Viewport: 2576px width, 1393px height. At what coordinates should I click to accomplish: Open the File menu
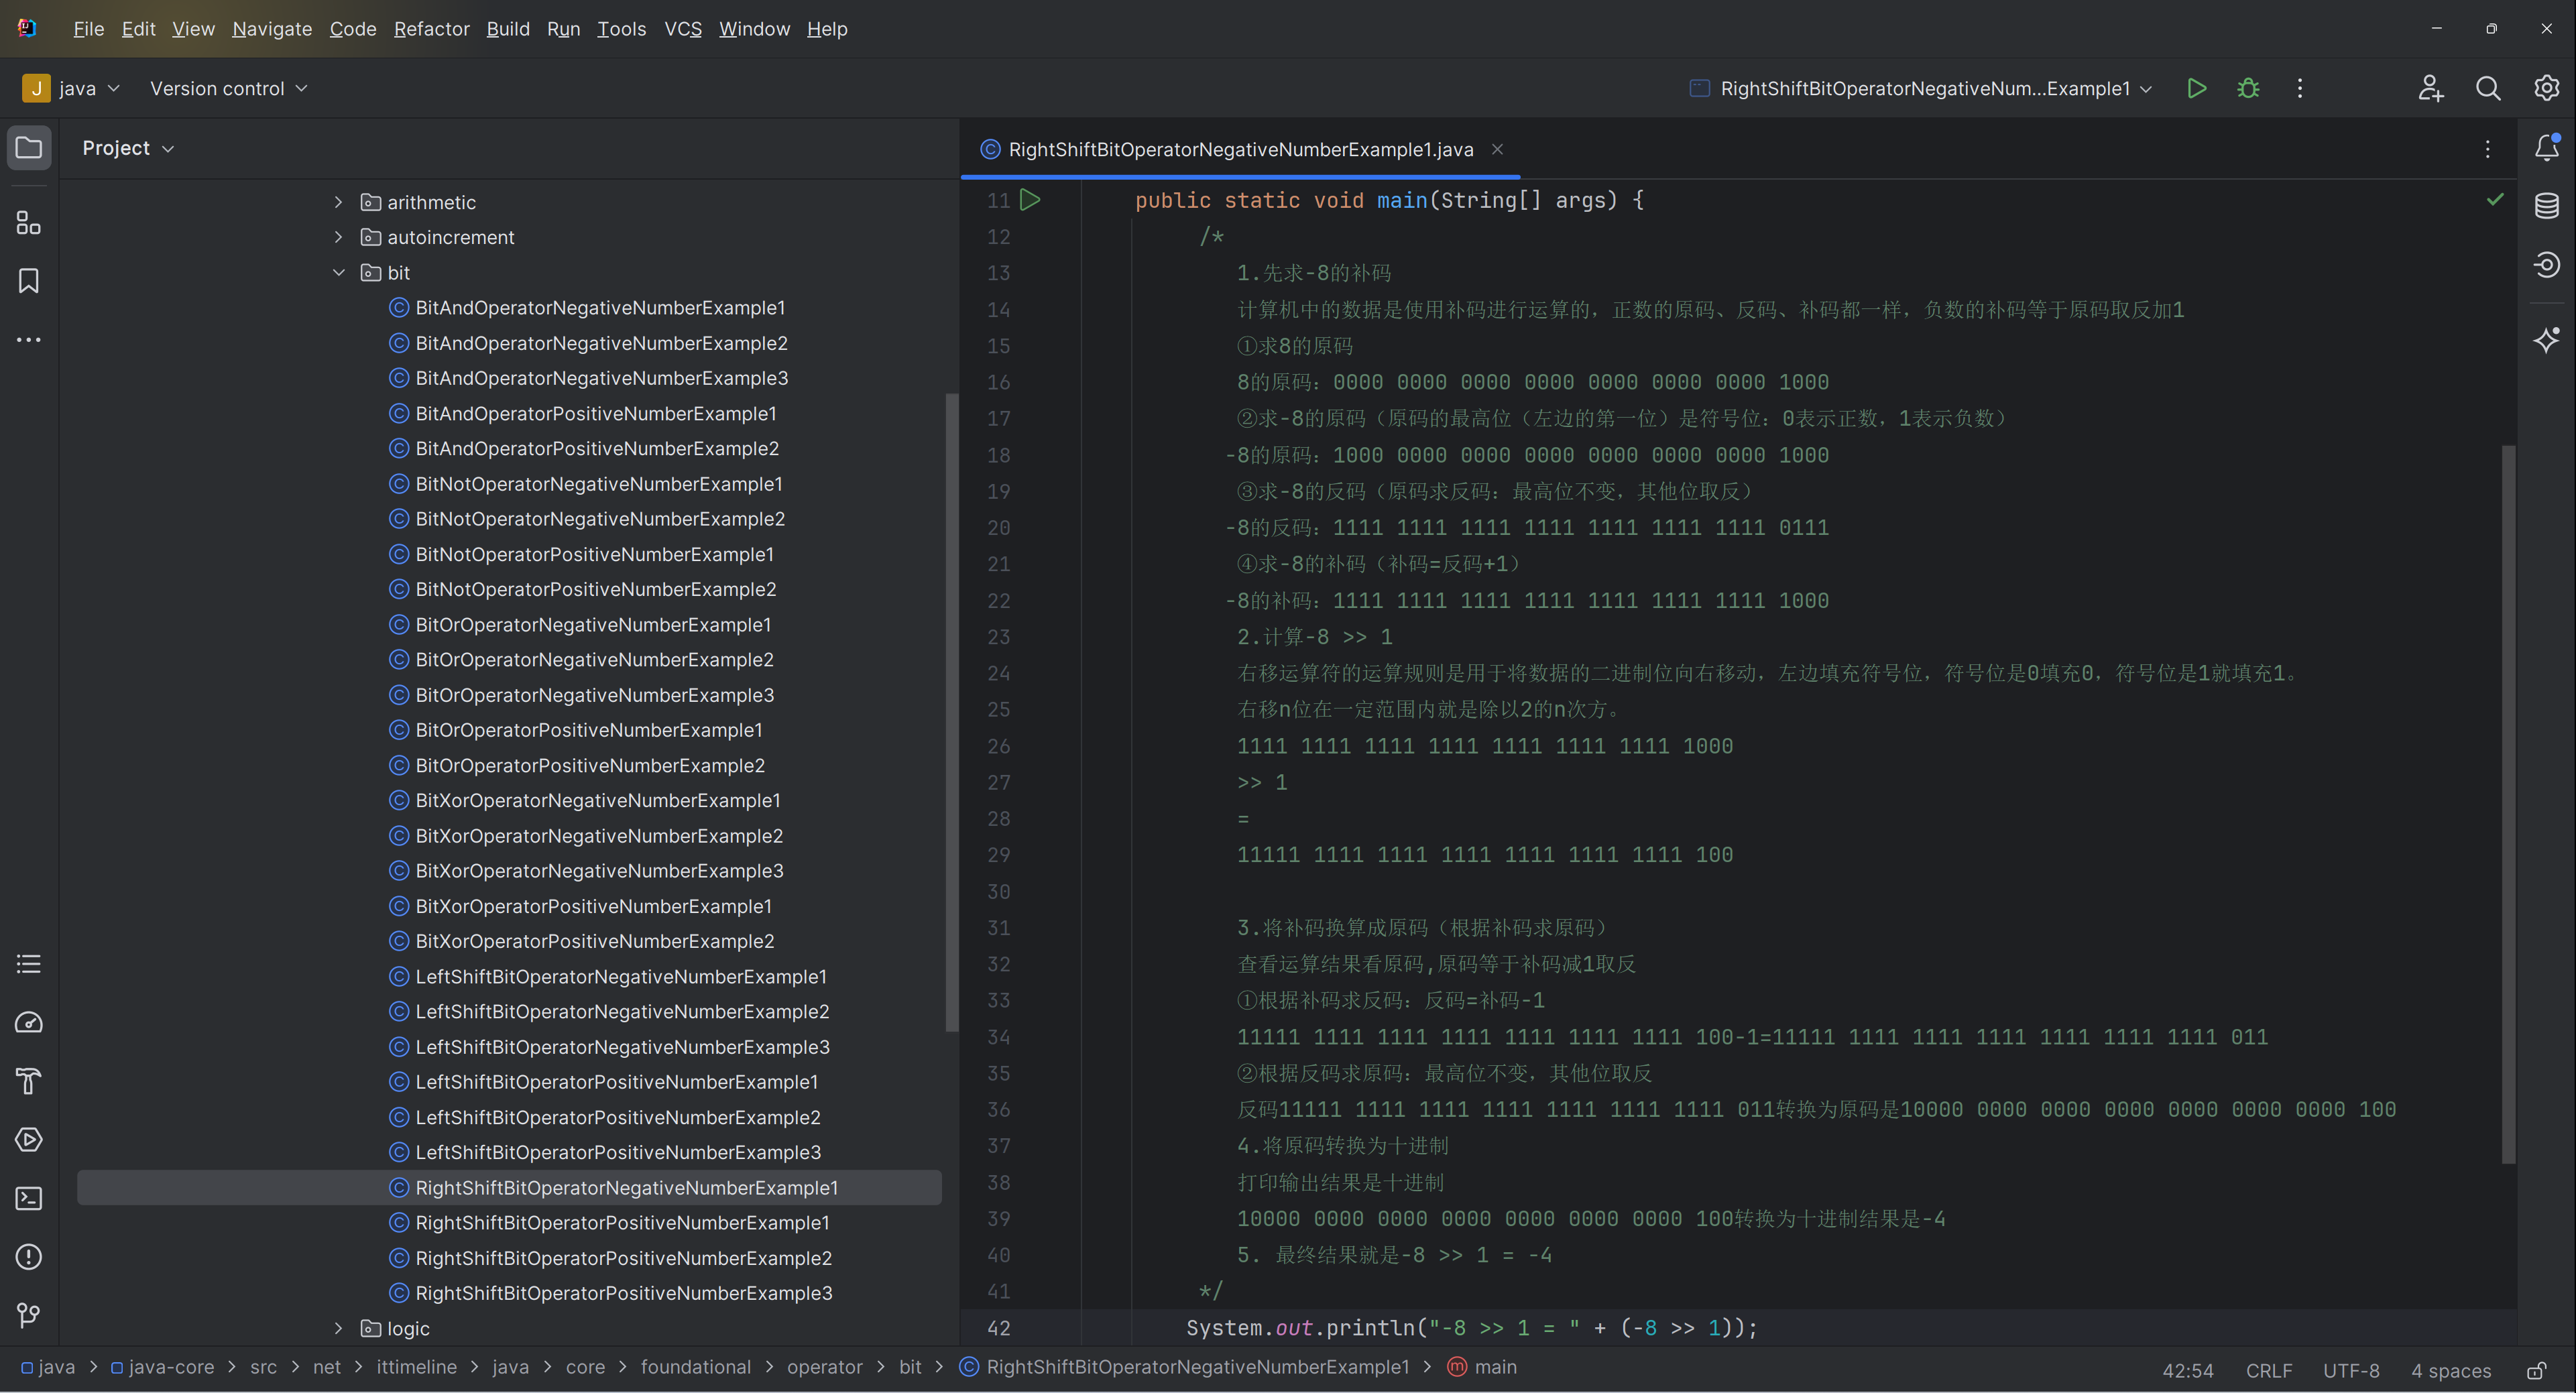pos(88,29)
